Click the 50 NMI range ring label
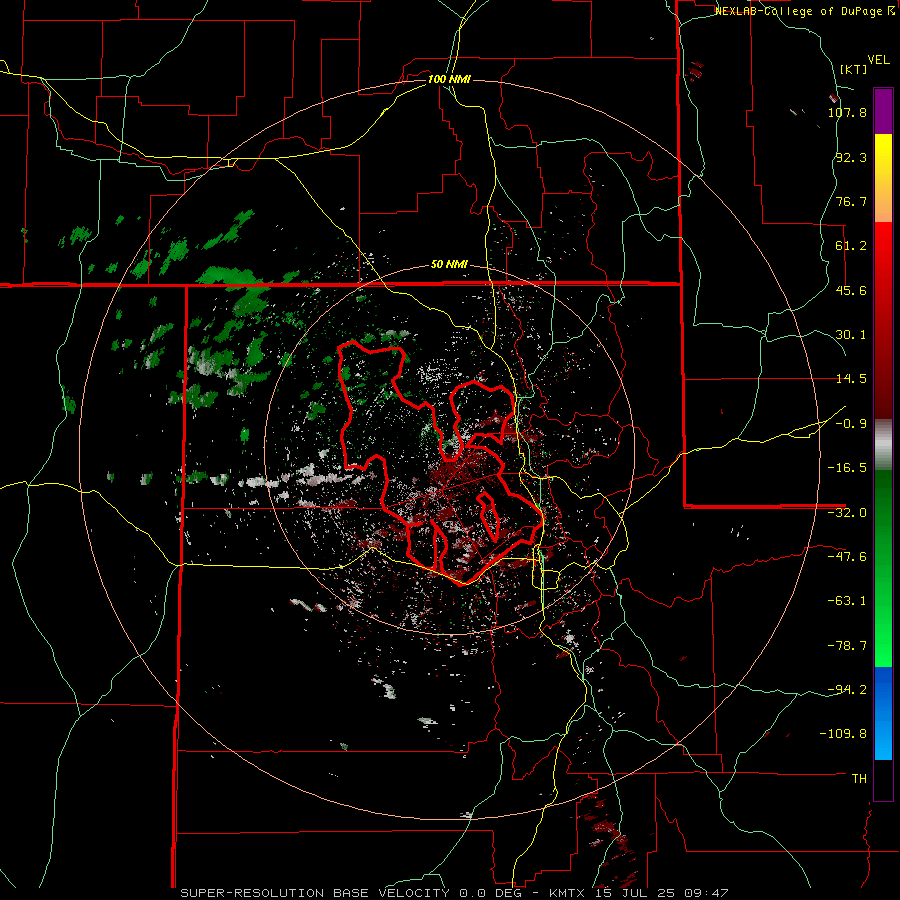Viewport: 900px width, 900px height. click(449, 265)
